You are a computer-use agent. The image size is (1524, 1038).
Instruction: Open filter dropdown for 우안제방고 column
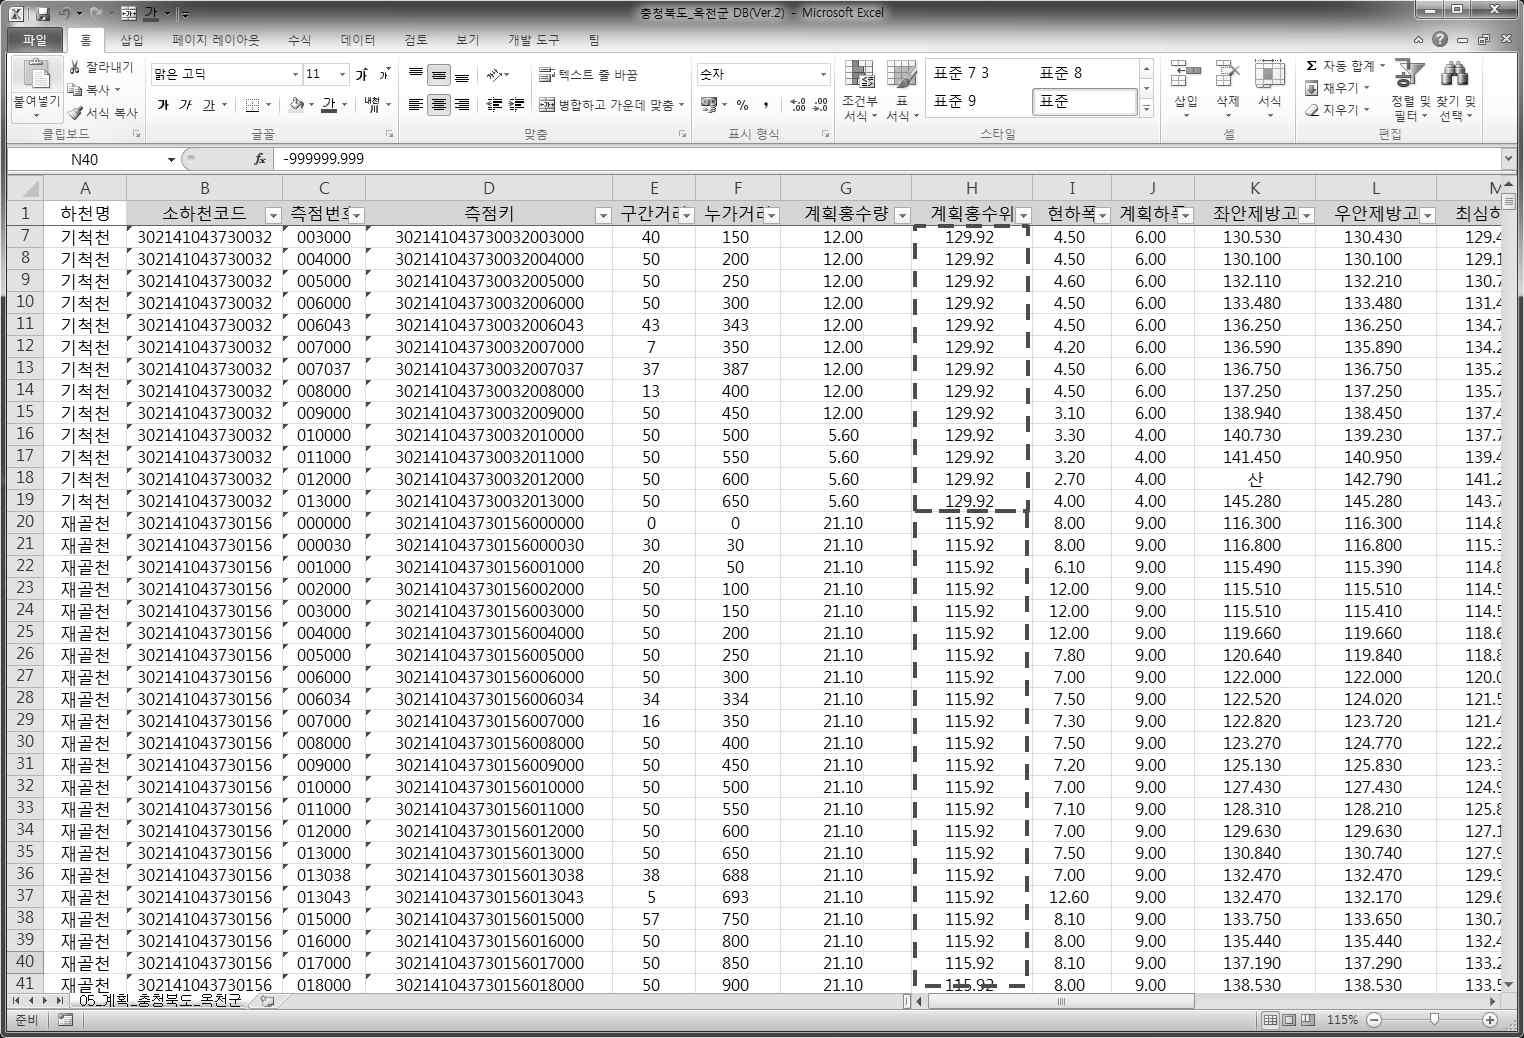click(1427, 215)
